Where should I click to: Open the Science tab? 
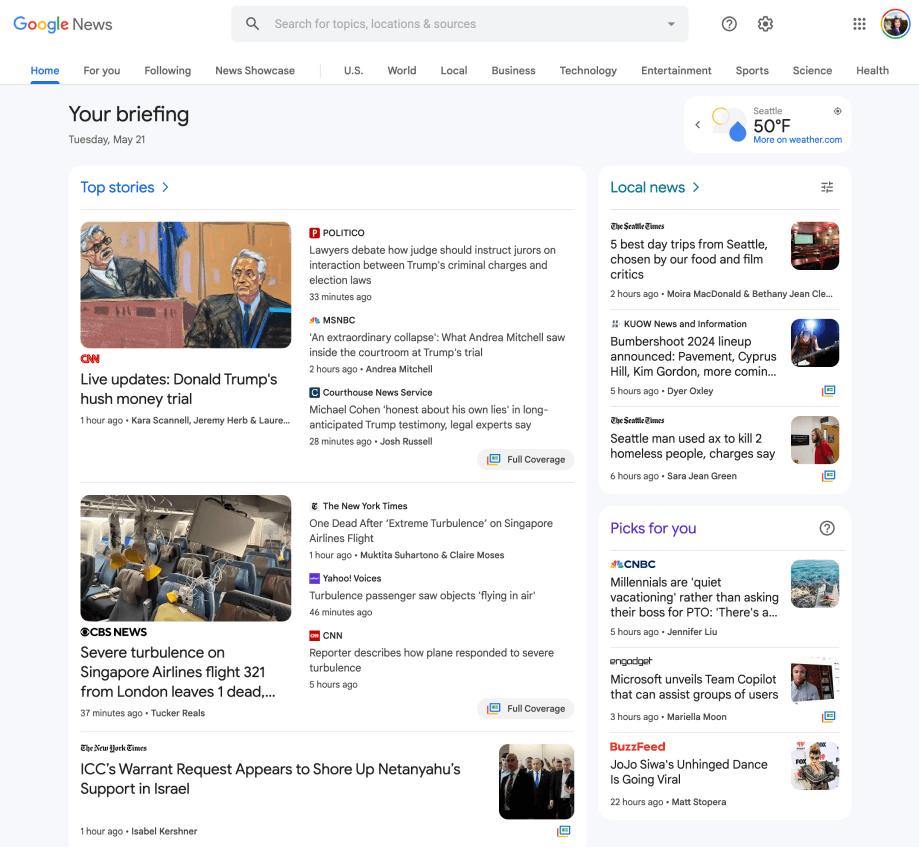click(x=812, y=70)
